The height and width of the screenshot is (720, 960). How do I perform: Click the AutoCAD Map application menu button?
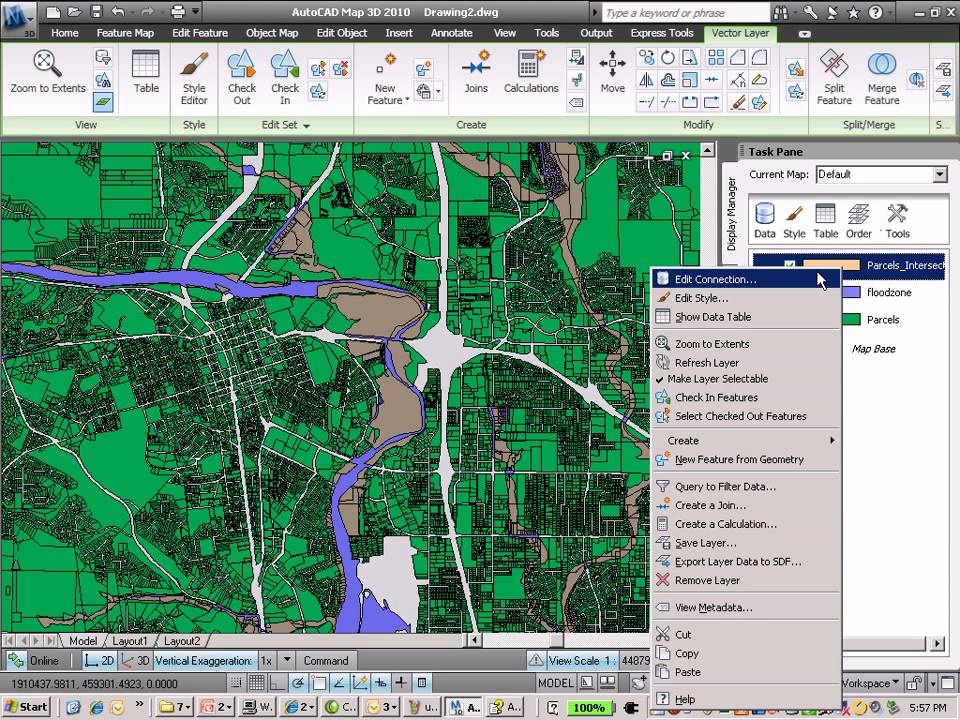tap(18, 20)
